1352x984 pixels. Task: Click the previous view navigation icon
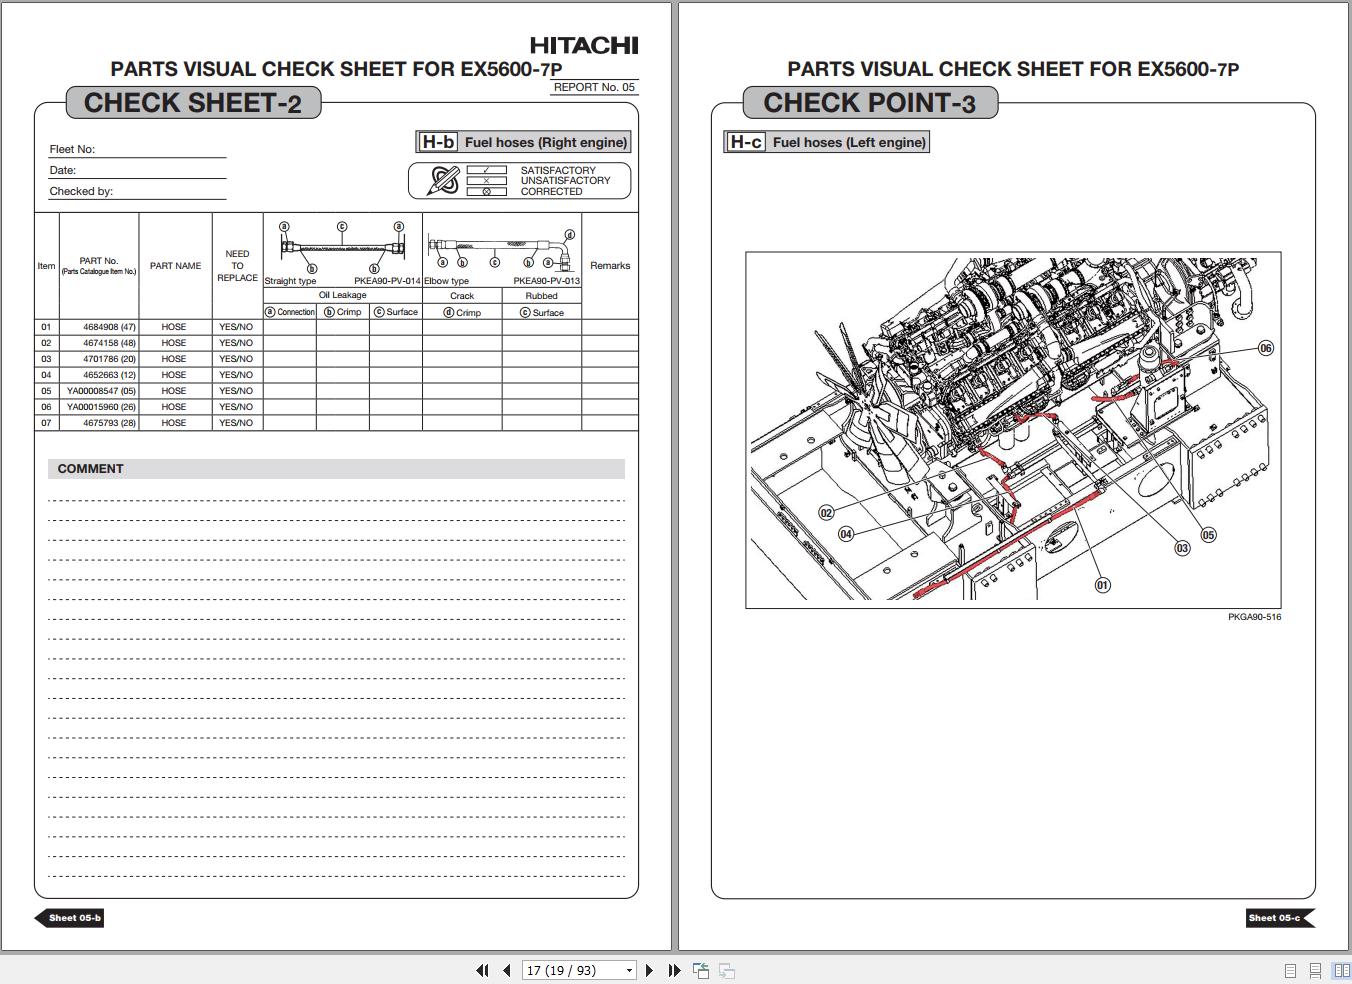[701, 970]
